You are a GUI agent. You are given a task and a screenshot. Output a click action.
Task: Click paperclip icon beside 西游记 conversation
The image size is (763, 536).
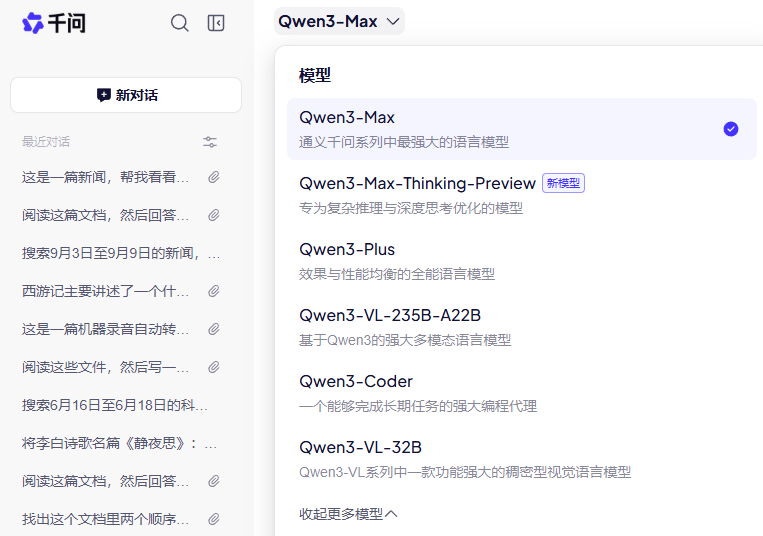tap(213, 291)
